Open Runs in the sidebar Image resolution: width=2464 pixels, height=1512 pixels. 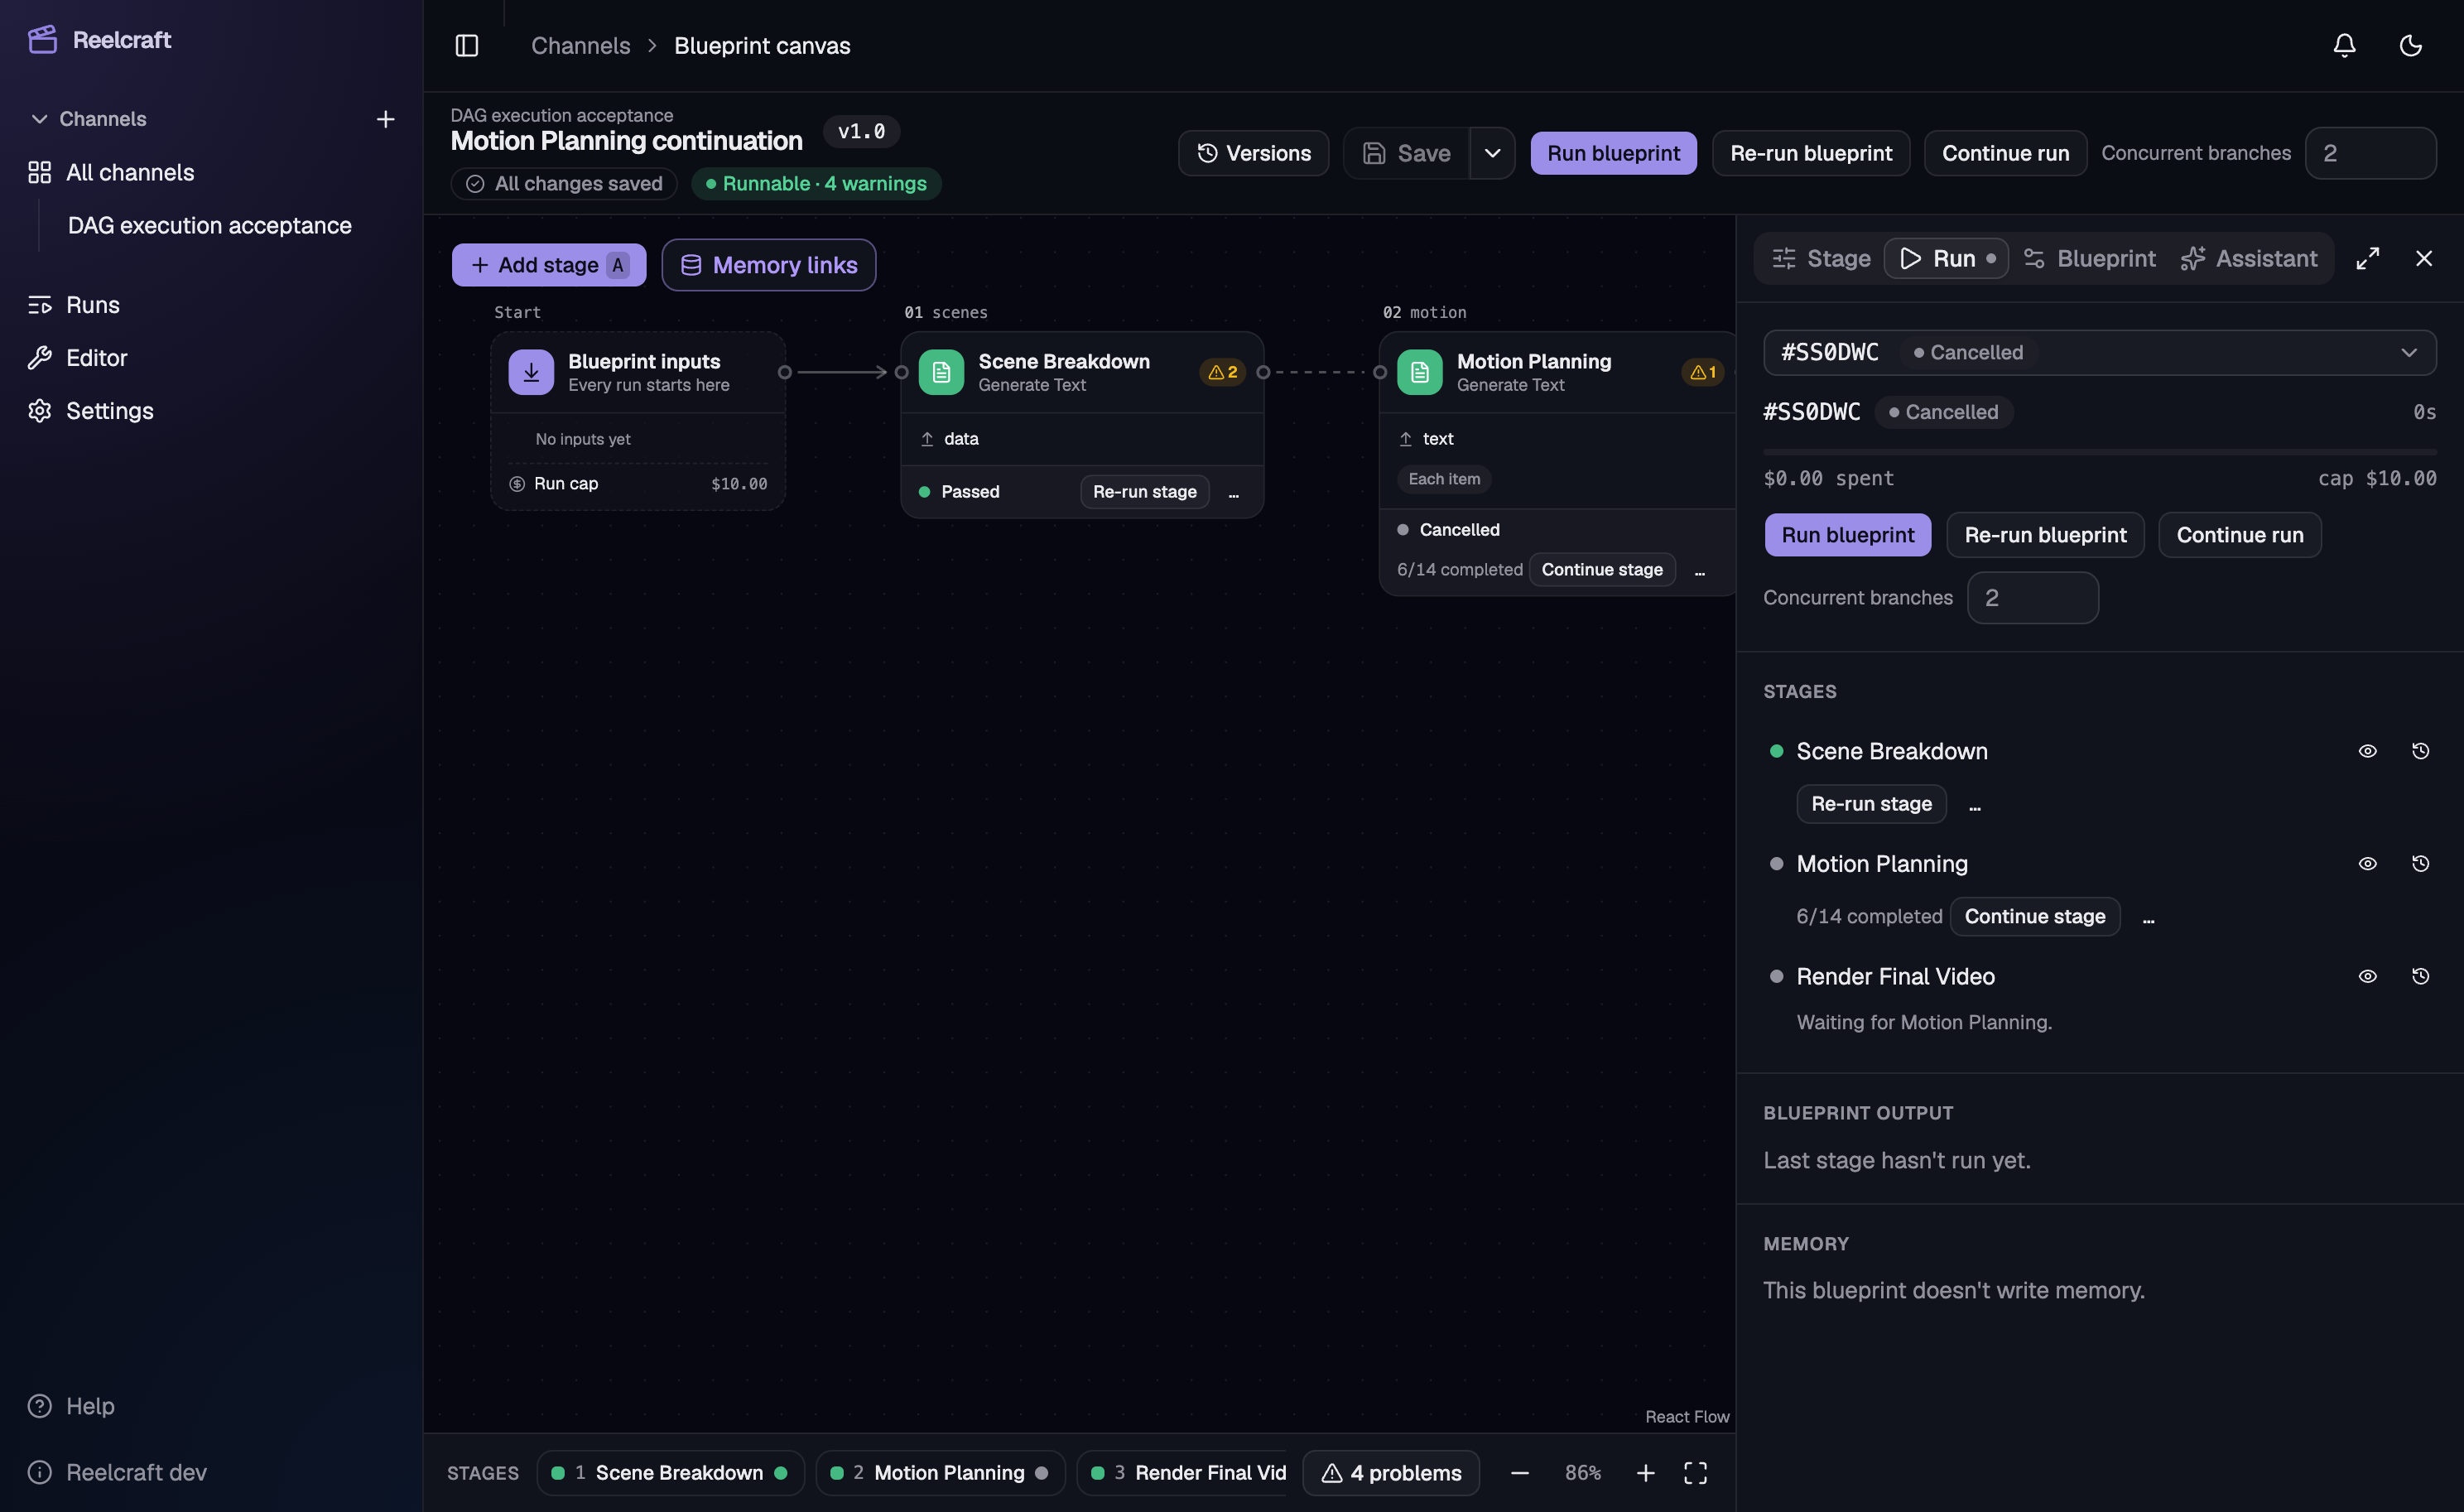[x=92, y=305]
